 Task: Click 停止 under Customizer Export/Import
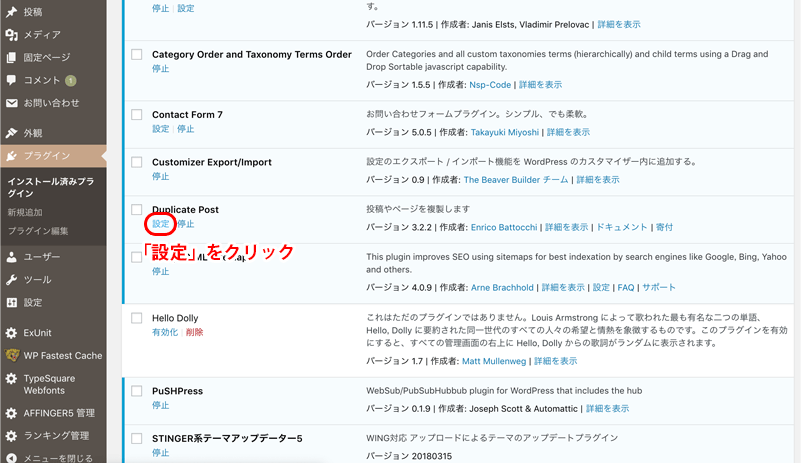pos(160,176)
